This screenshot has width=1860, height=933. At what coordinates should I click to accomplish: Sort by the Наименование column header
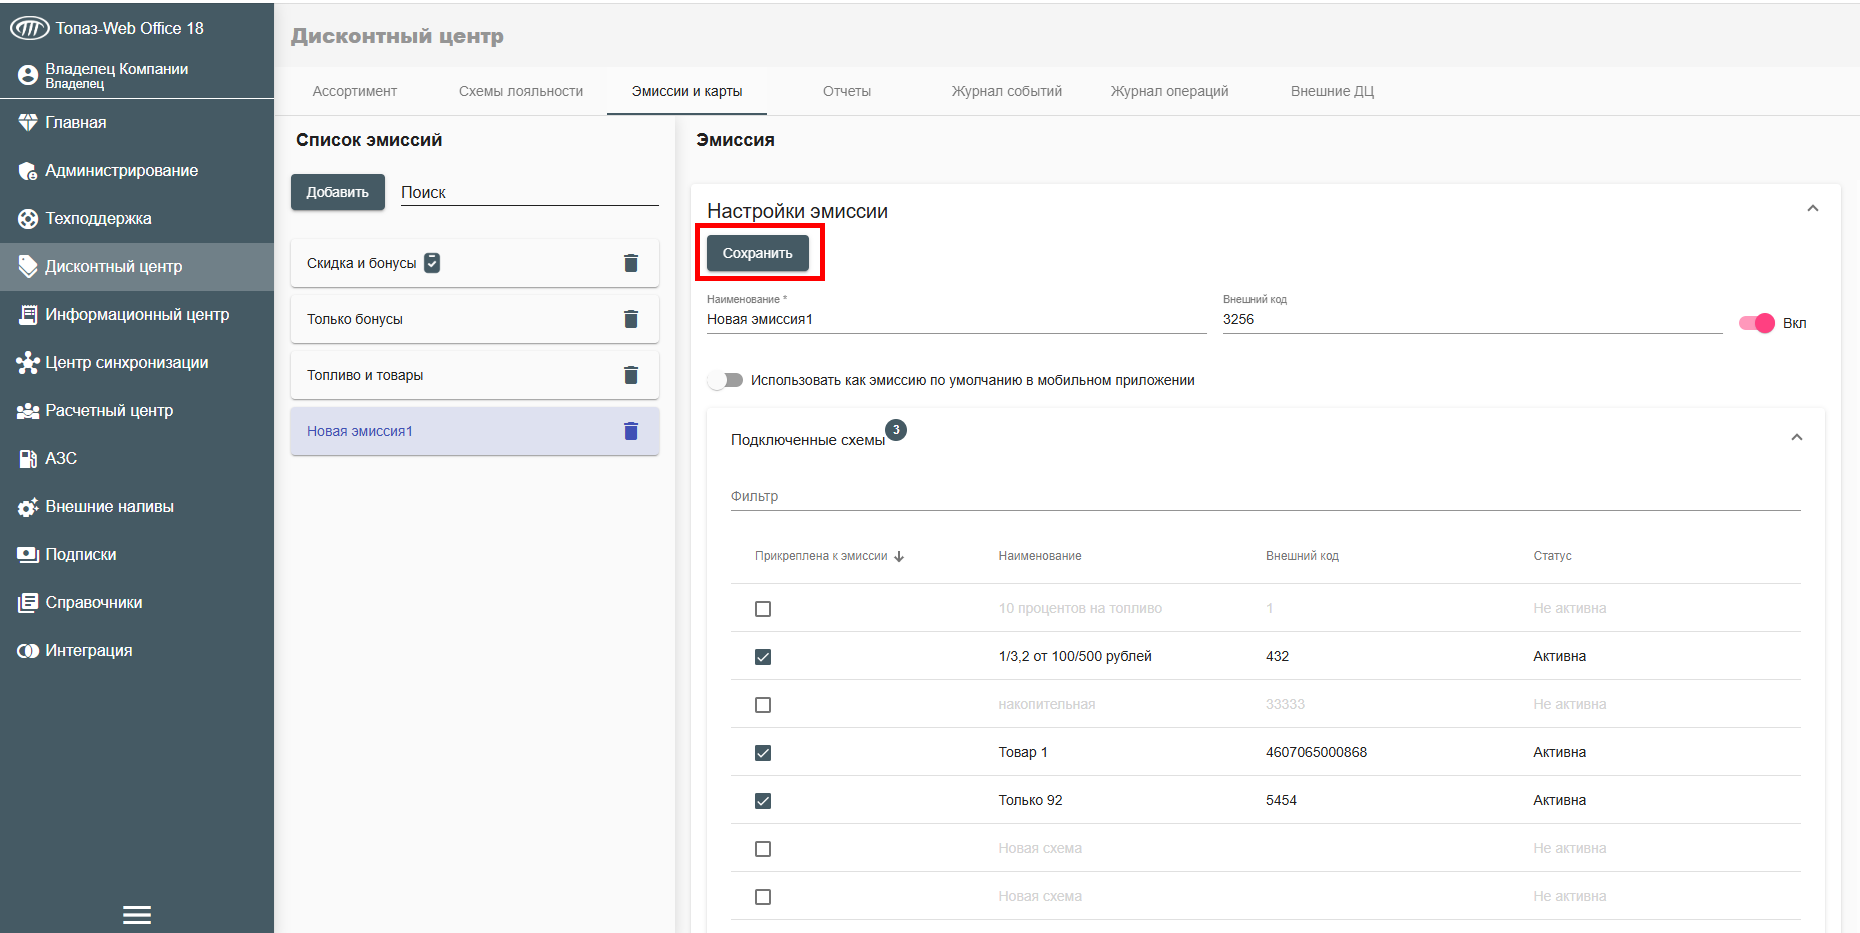[1040, 556]
